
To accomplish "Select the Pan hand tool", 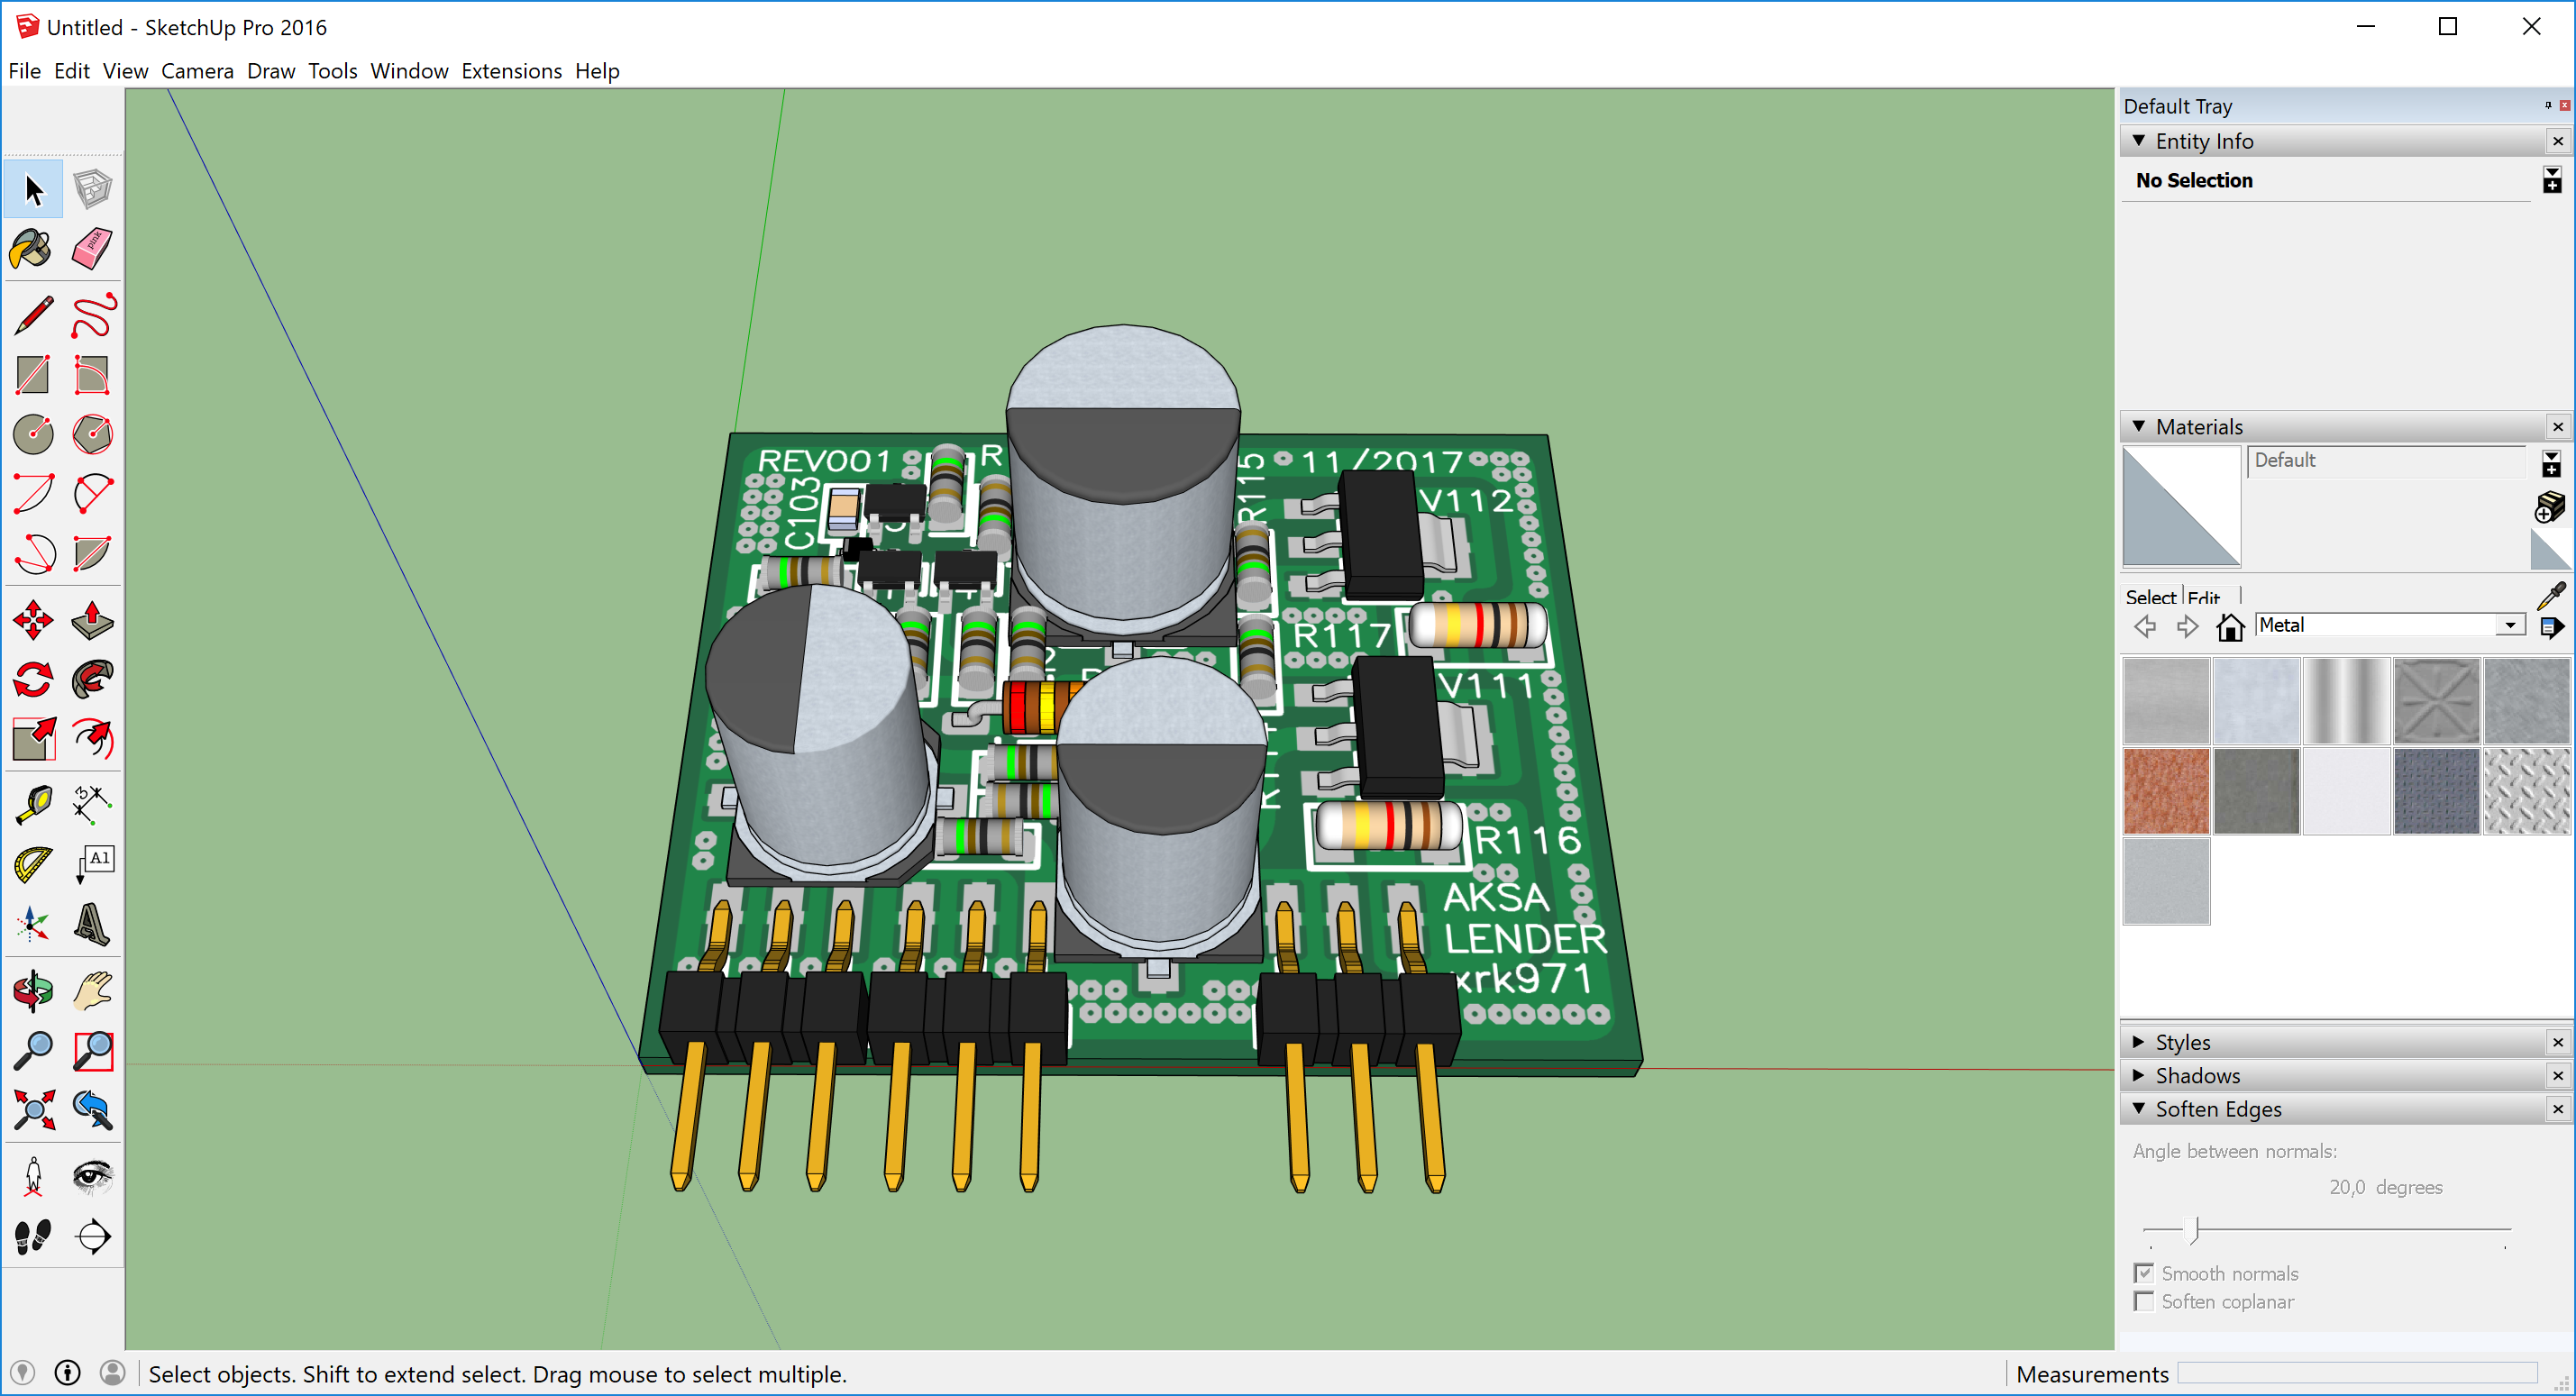I will click(x=92, y=991).
